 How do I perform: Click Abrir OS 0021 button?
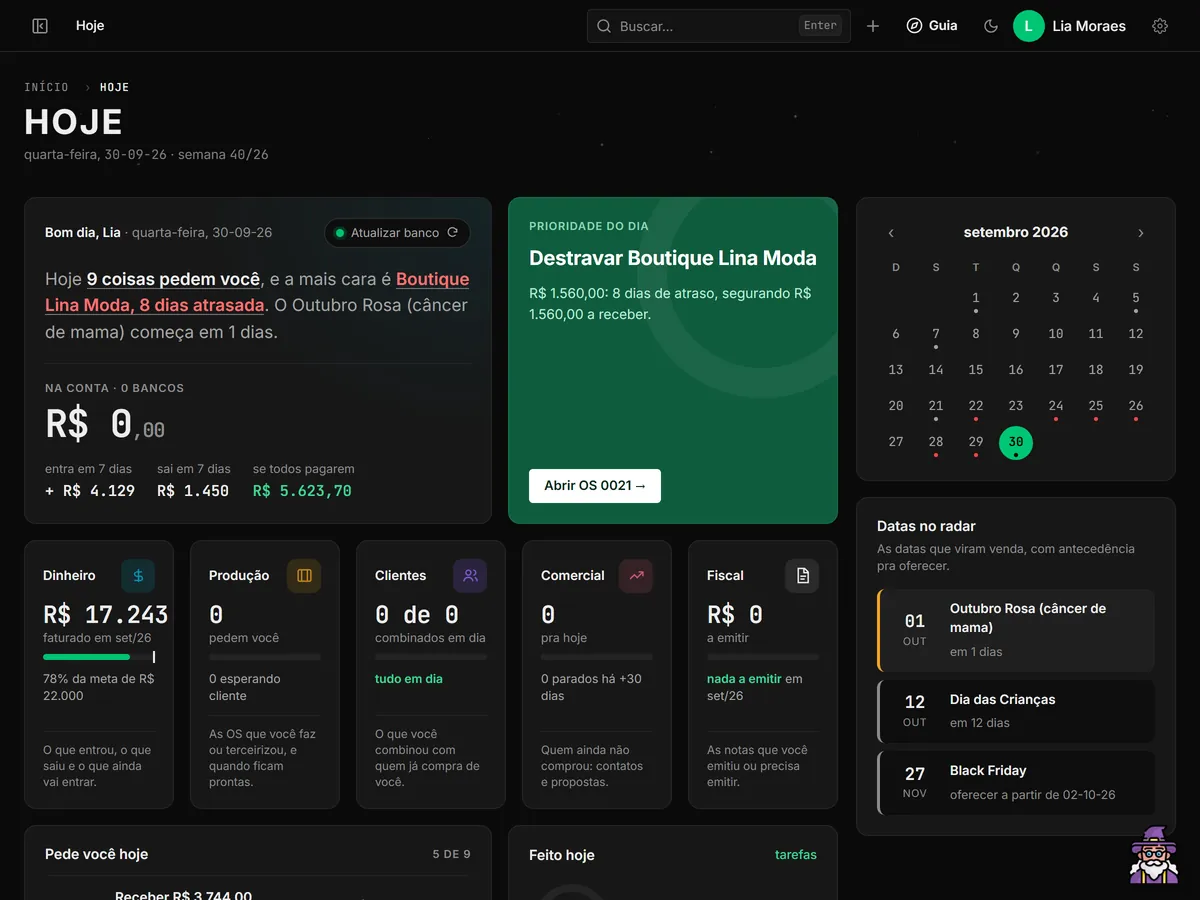[595, 486]
